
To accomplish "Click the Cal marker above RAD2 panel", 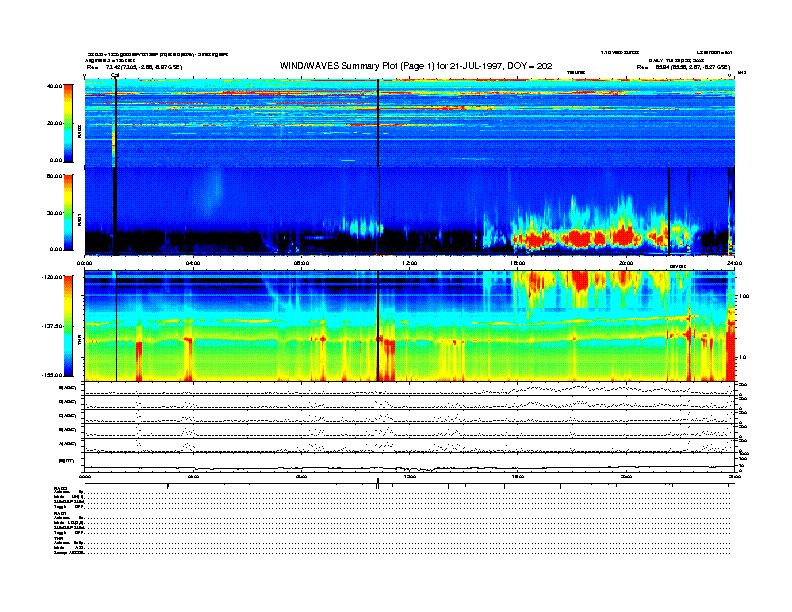I will pos(115,75).
